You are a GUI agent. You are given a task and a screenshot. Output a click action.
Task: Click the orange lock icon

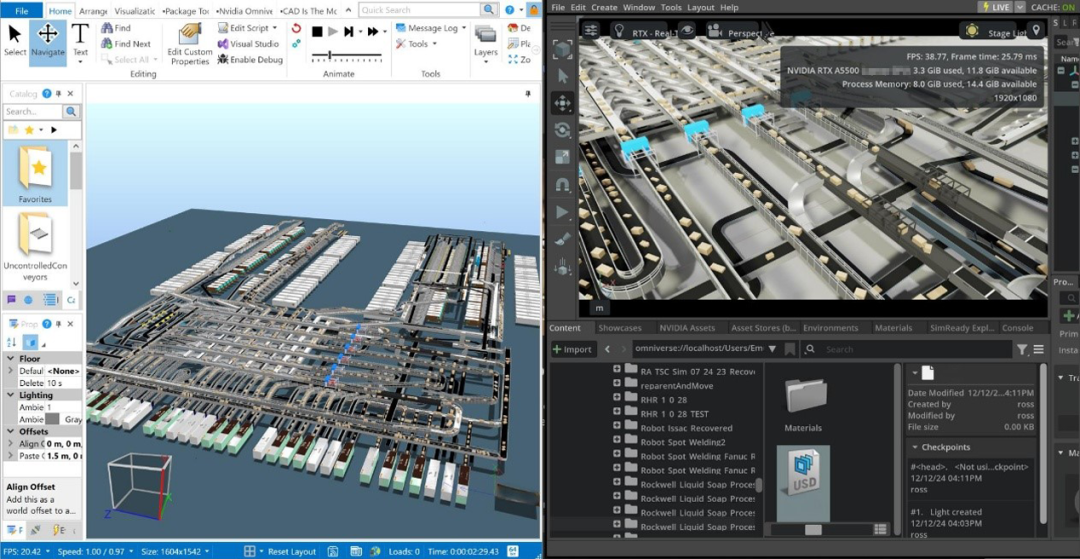(x=533, y=10)
